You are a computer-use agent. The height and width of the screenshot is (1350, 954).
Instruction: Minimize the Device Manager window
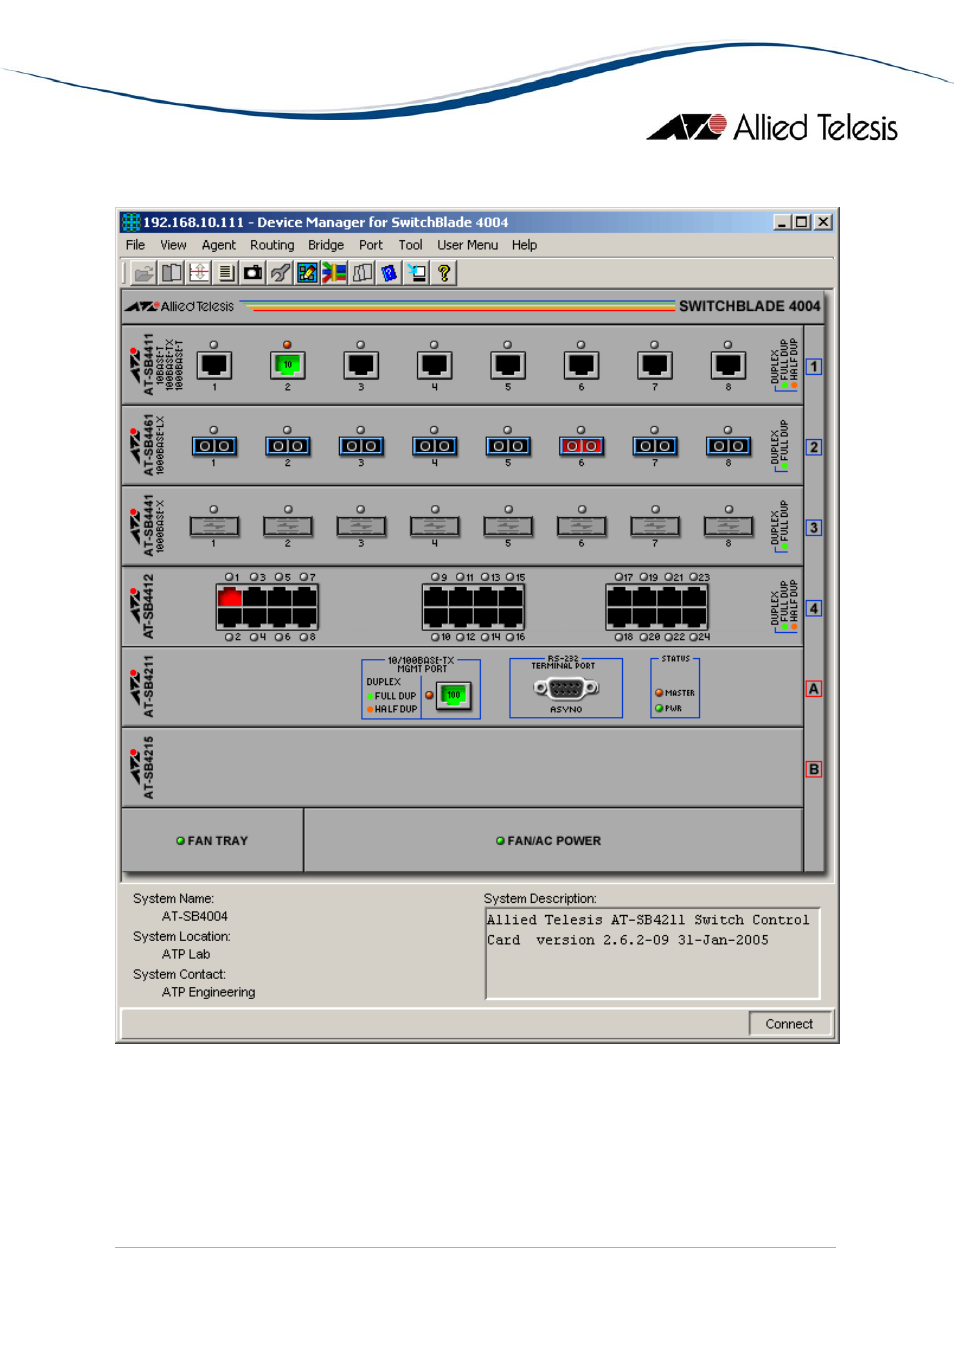tap(783, 222)
